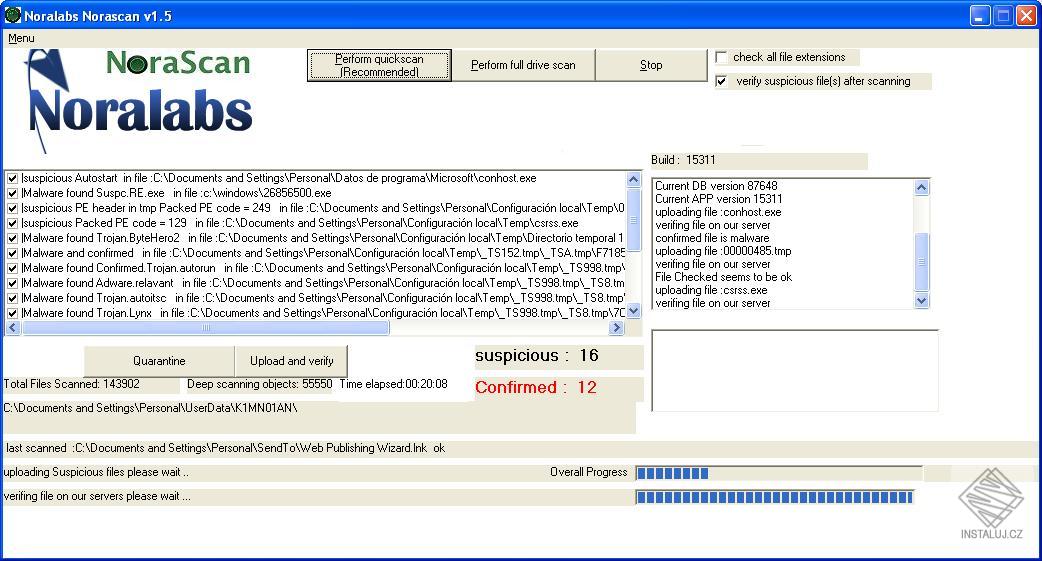Enable check all file extensions checkbox

pos(721,57)
